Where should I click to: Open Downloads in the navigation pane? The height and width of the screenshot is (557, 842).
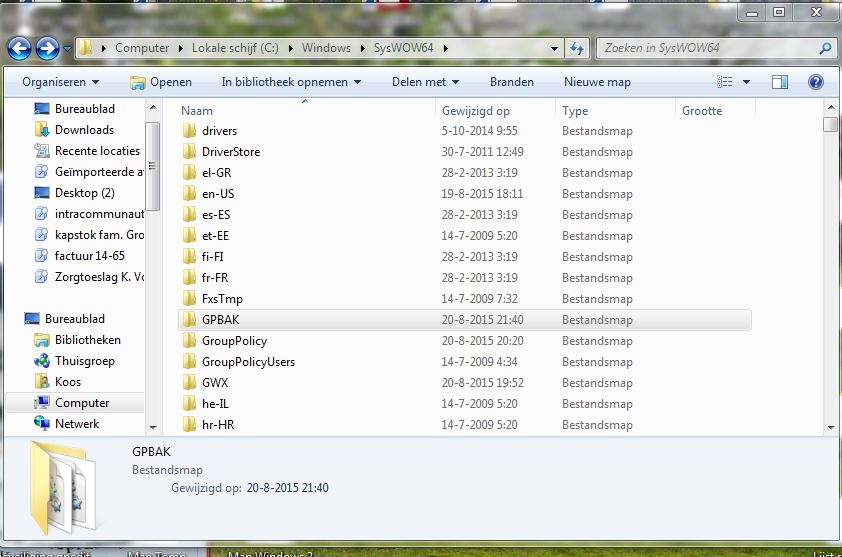(x=75, y=129)
